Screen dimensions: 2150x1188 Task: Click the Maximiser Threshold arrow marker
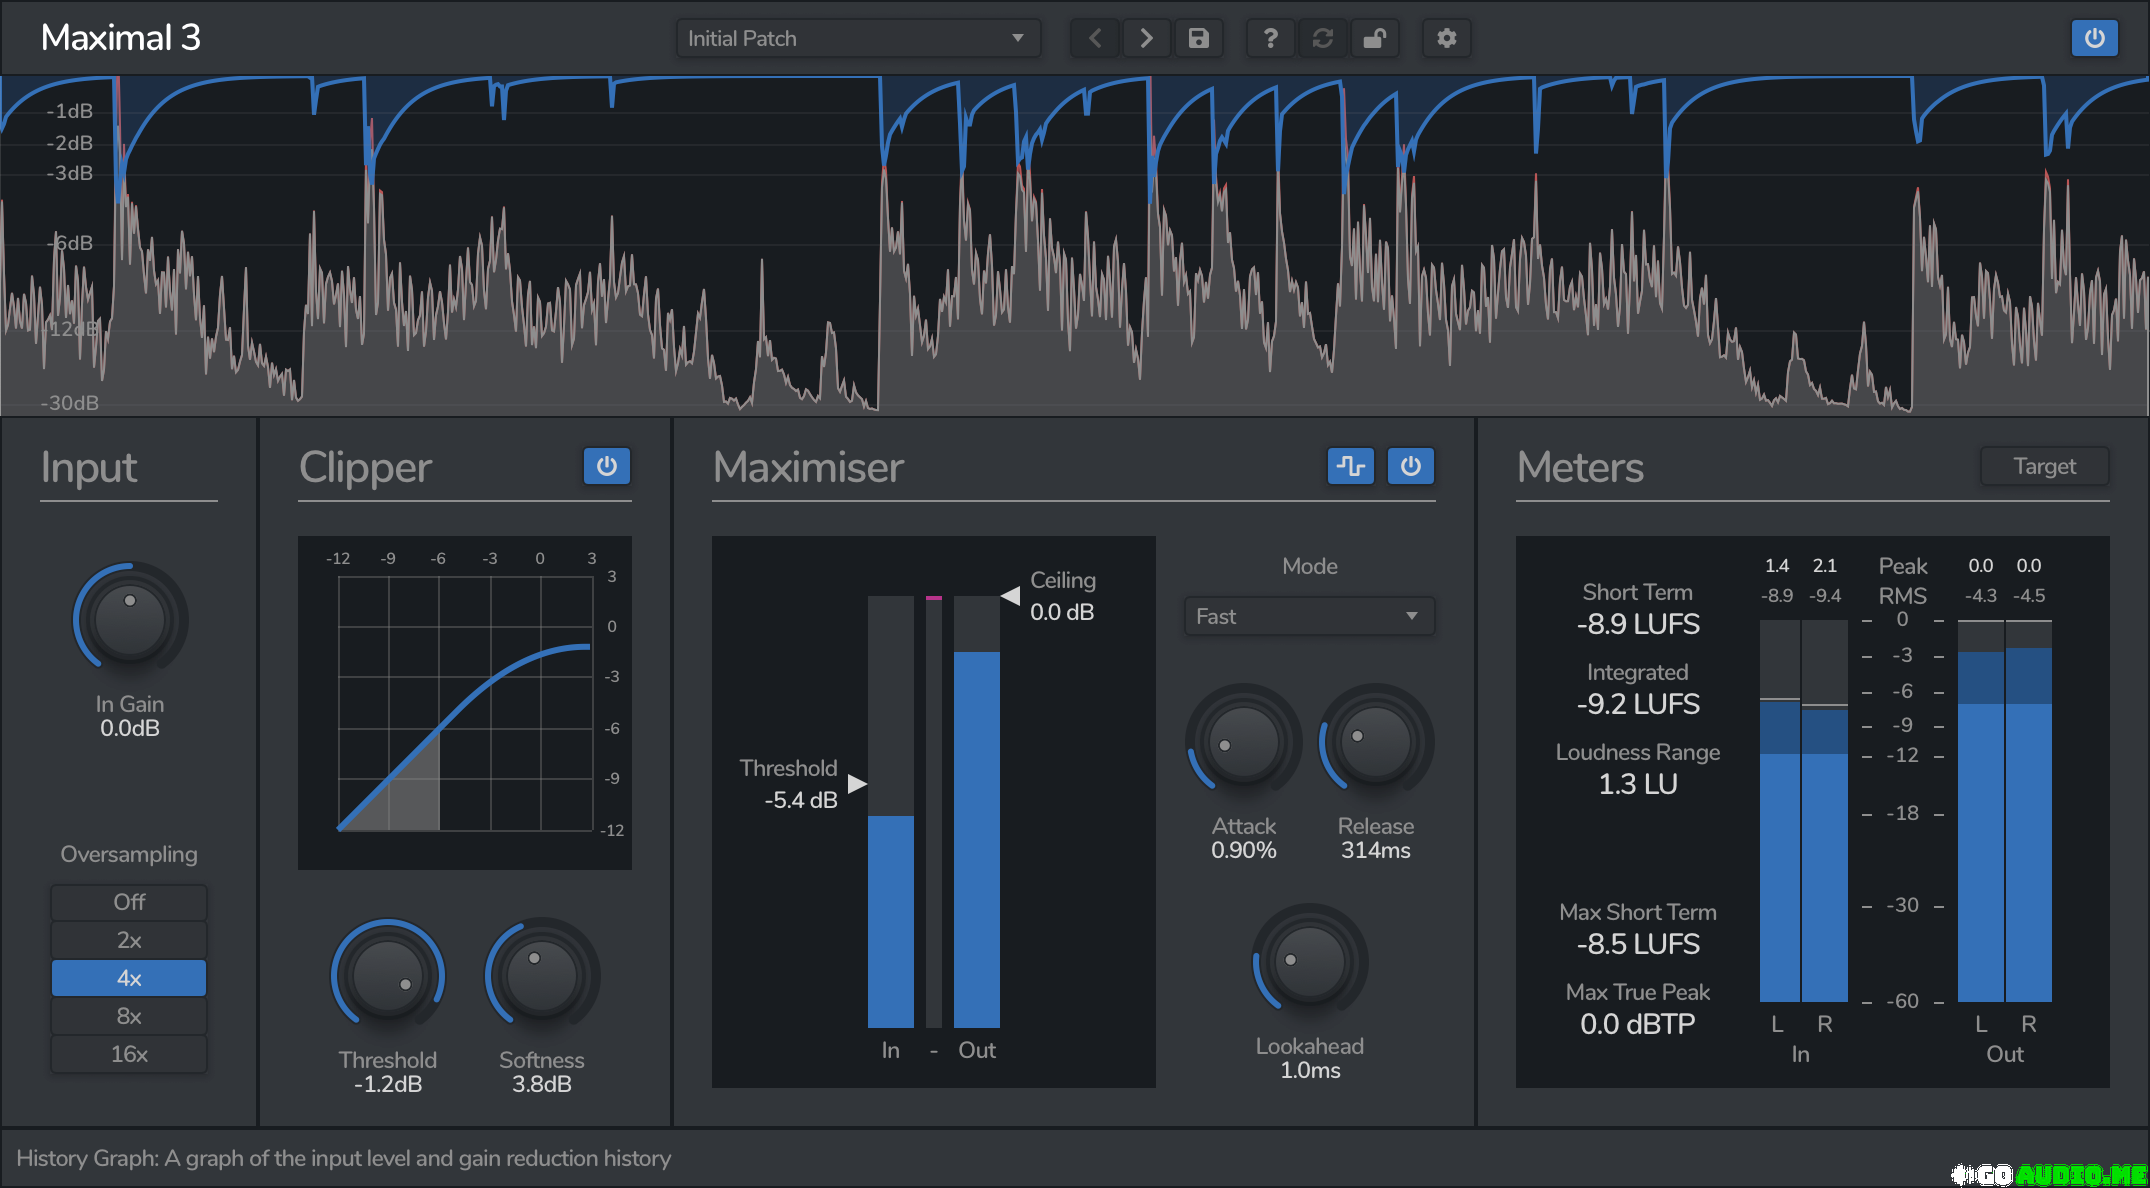(857, 783)
